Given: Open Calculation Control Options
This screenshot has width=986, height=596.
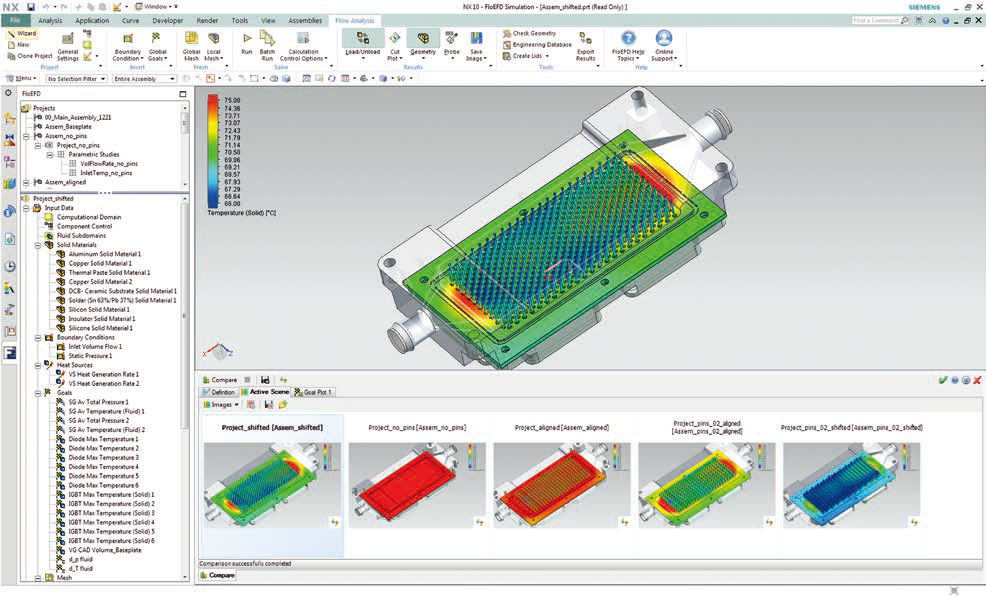Looking at the screenshot, I should tap(303, 47).
